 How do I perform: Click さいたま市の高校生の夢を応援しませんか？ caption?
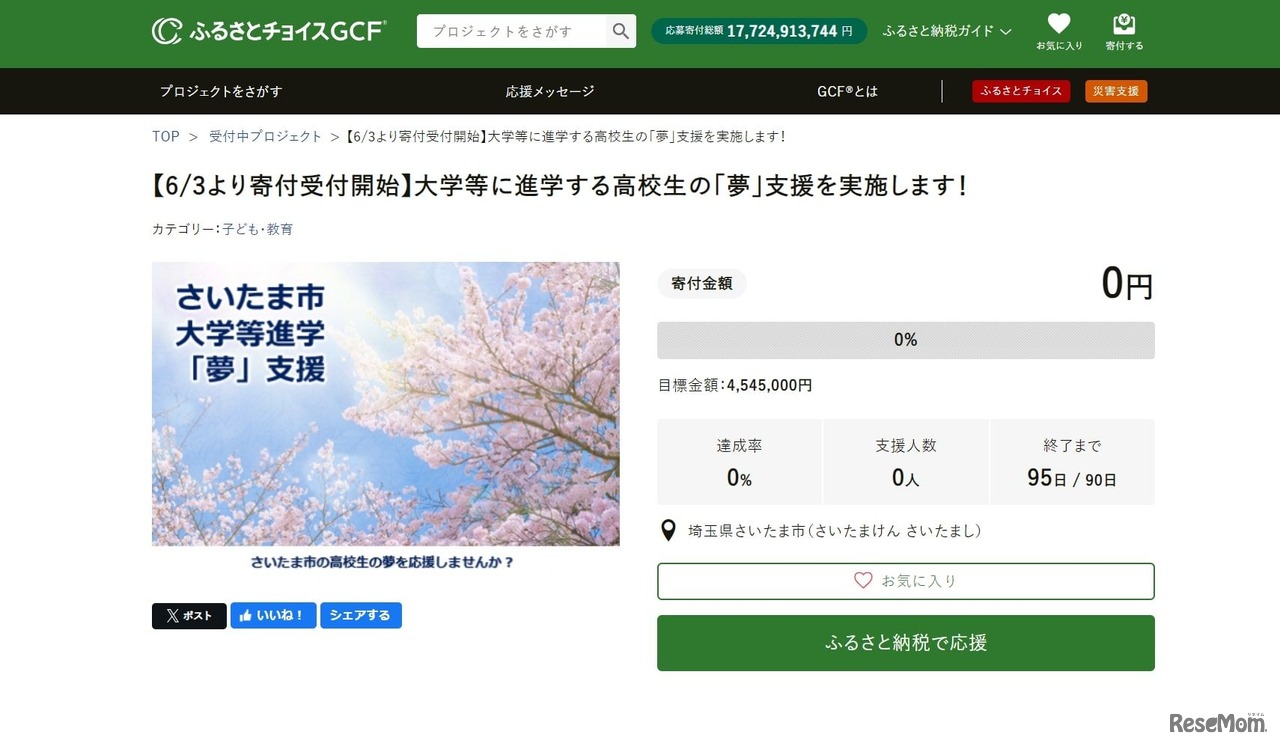(383, 563)
